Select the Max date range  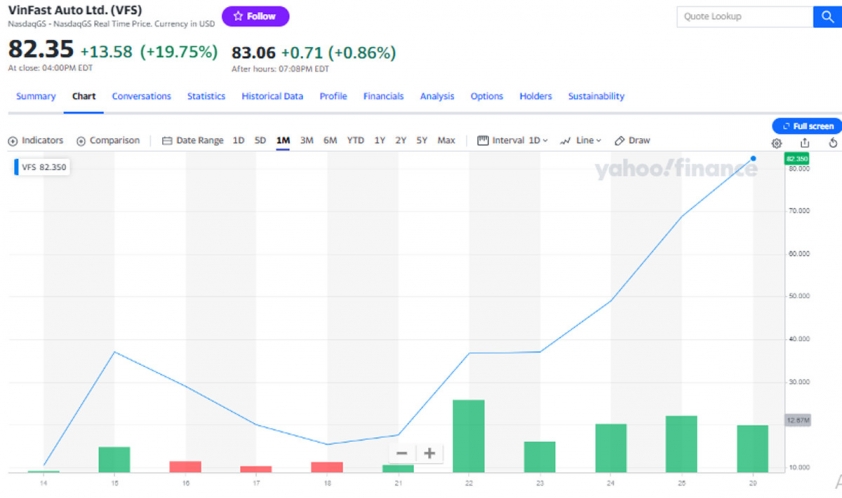446,140
